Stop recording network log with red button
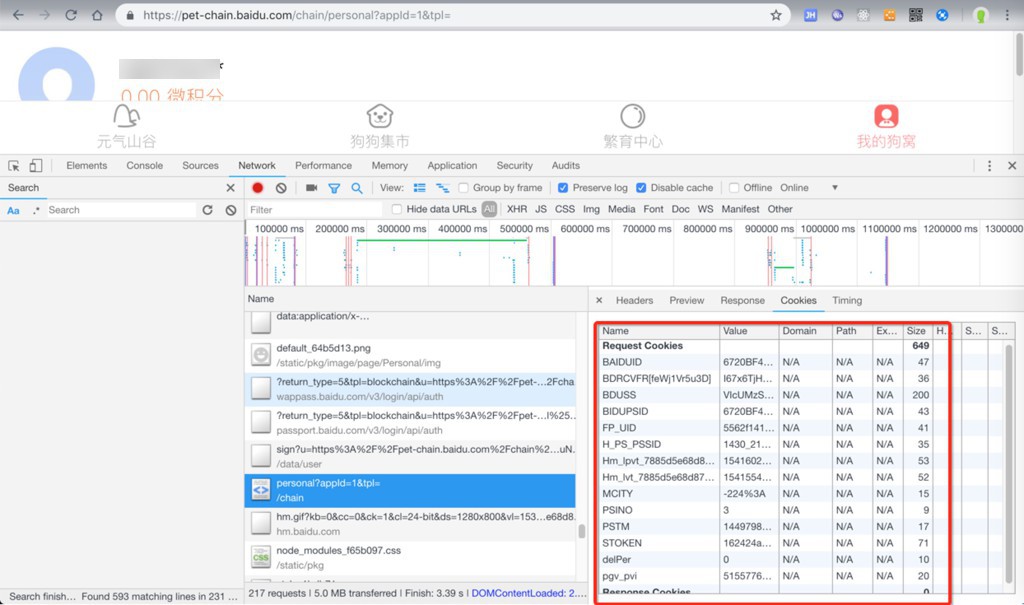This screenshot has width=1024, height=605. [257, 188]
